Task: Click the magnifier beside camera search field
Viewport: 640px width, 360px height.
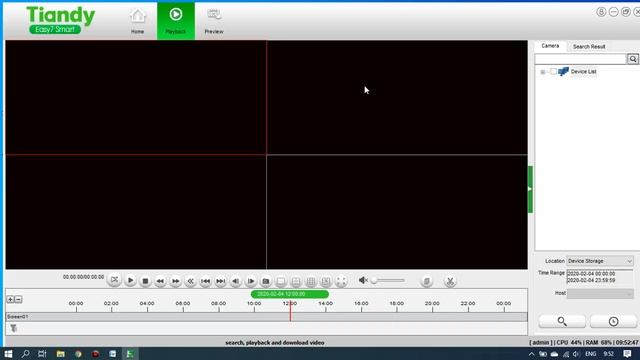Action: click(x=633, y=59)
